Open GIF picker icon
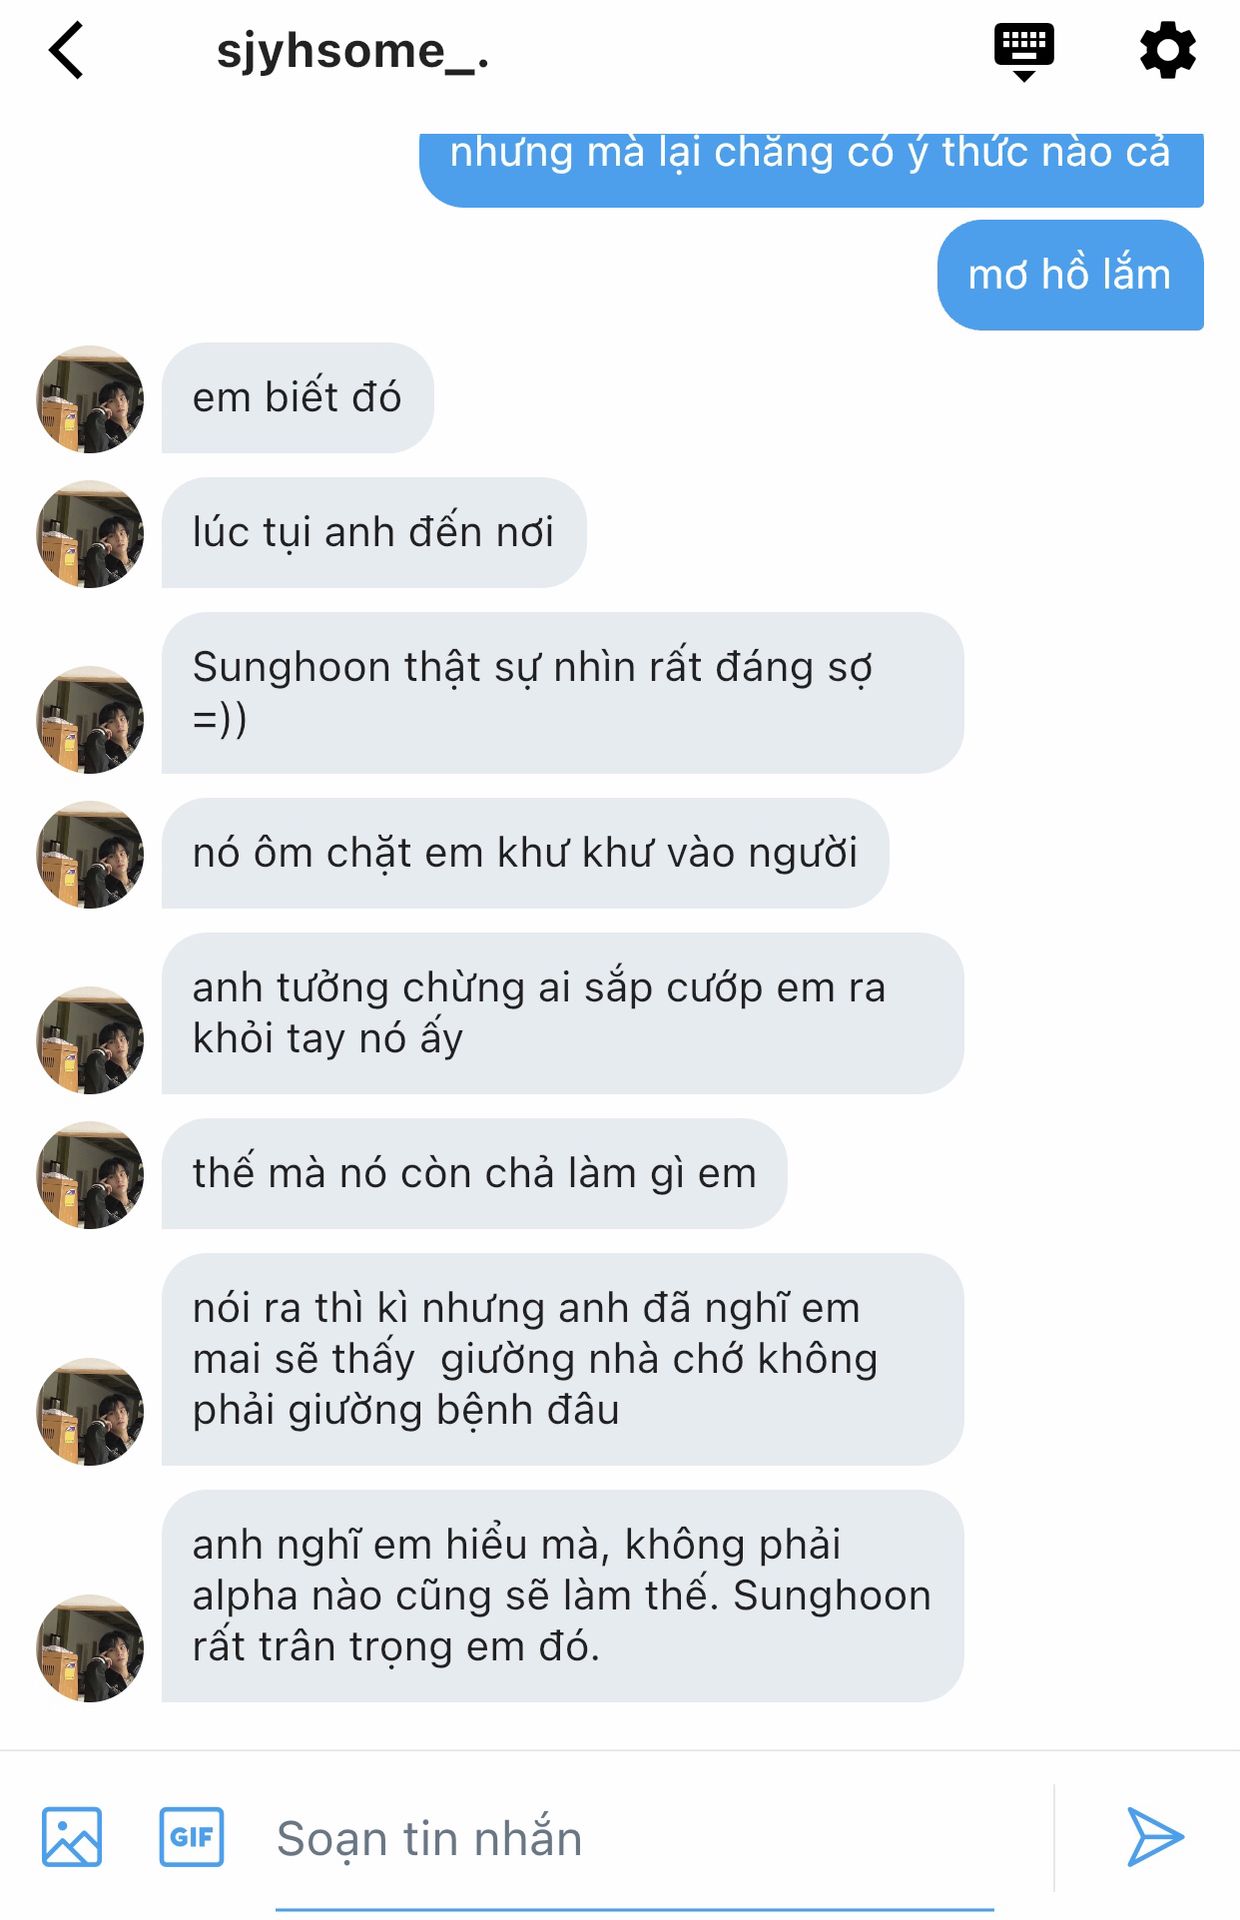This screenshot has width=1240, height=1920. point(191,1836)
